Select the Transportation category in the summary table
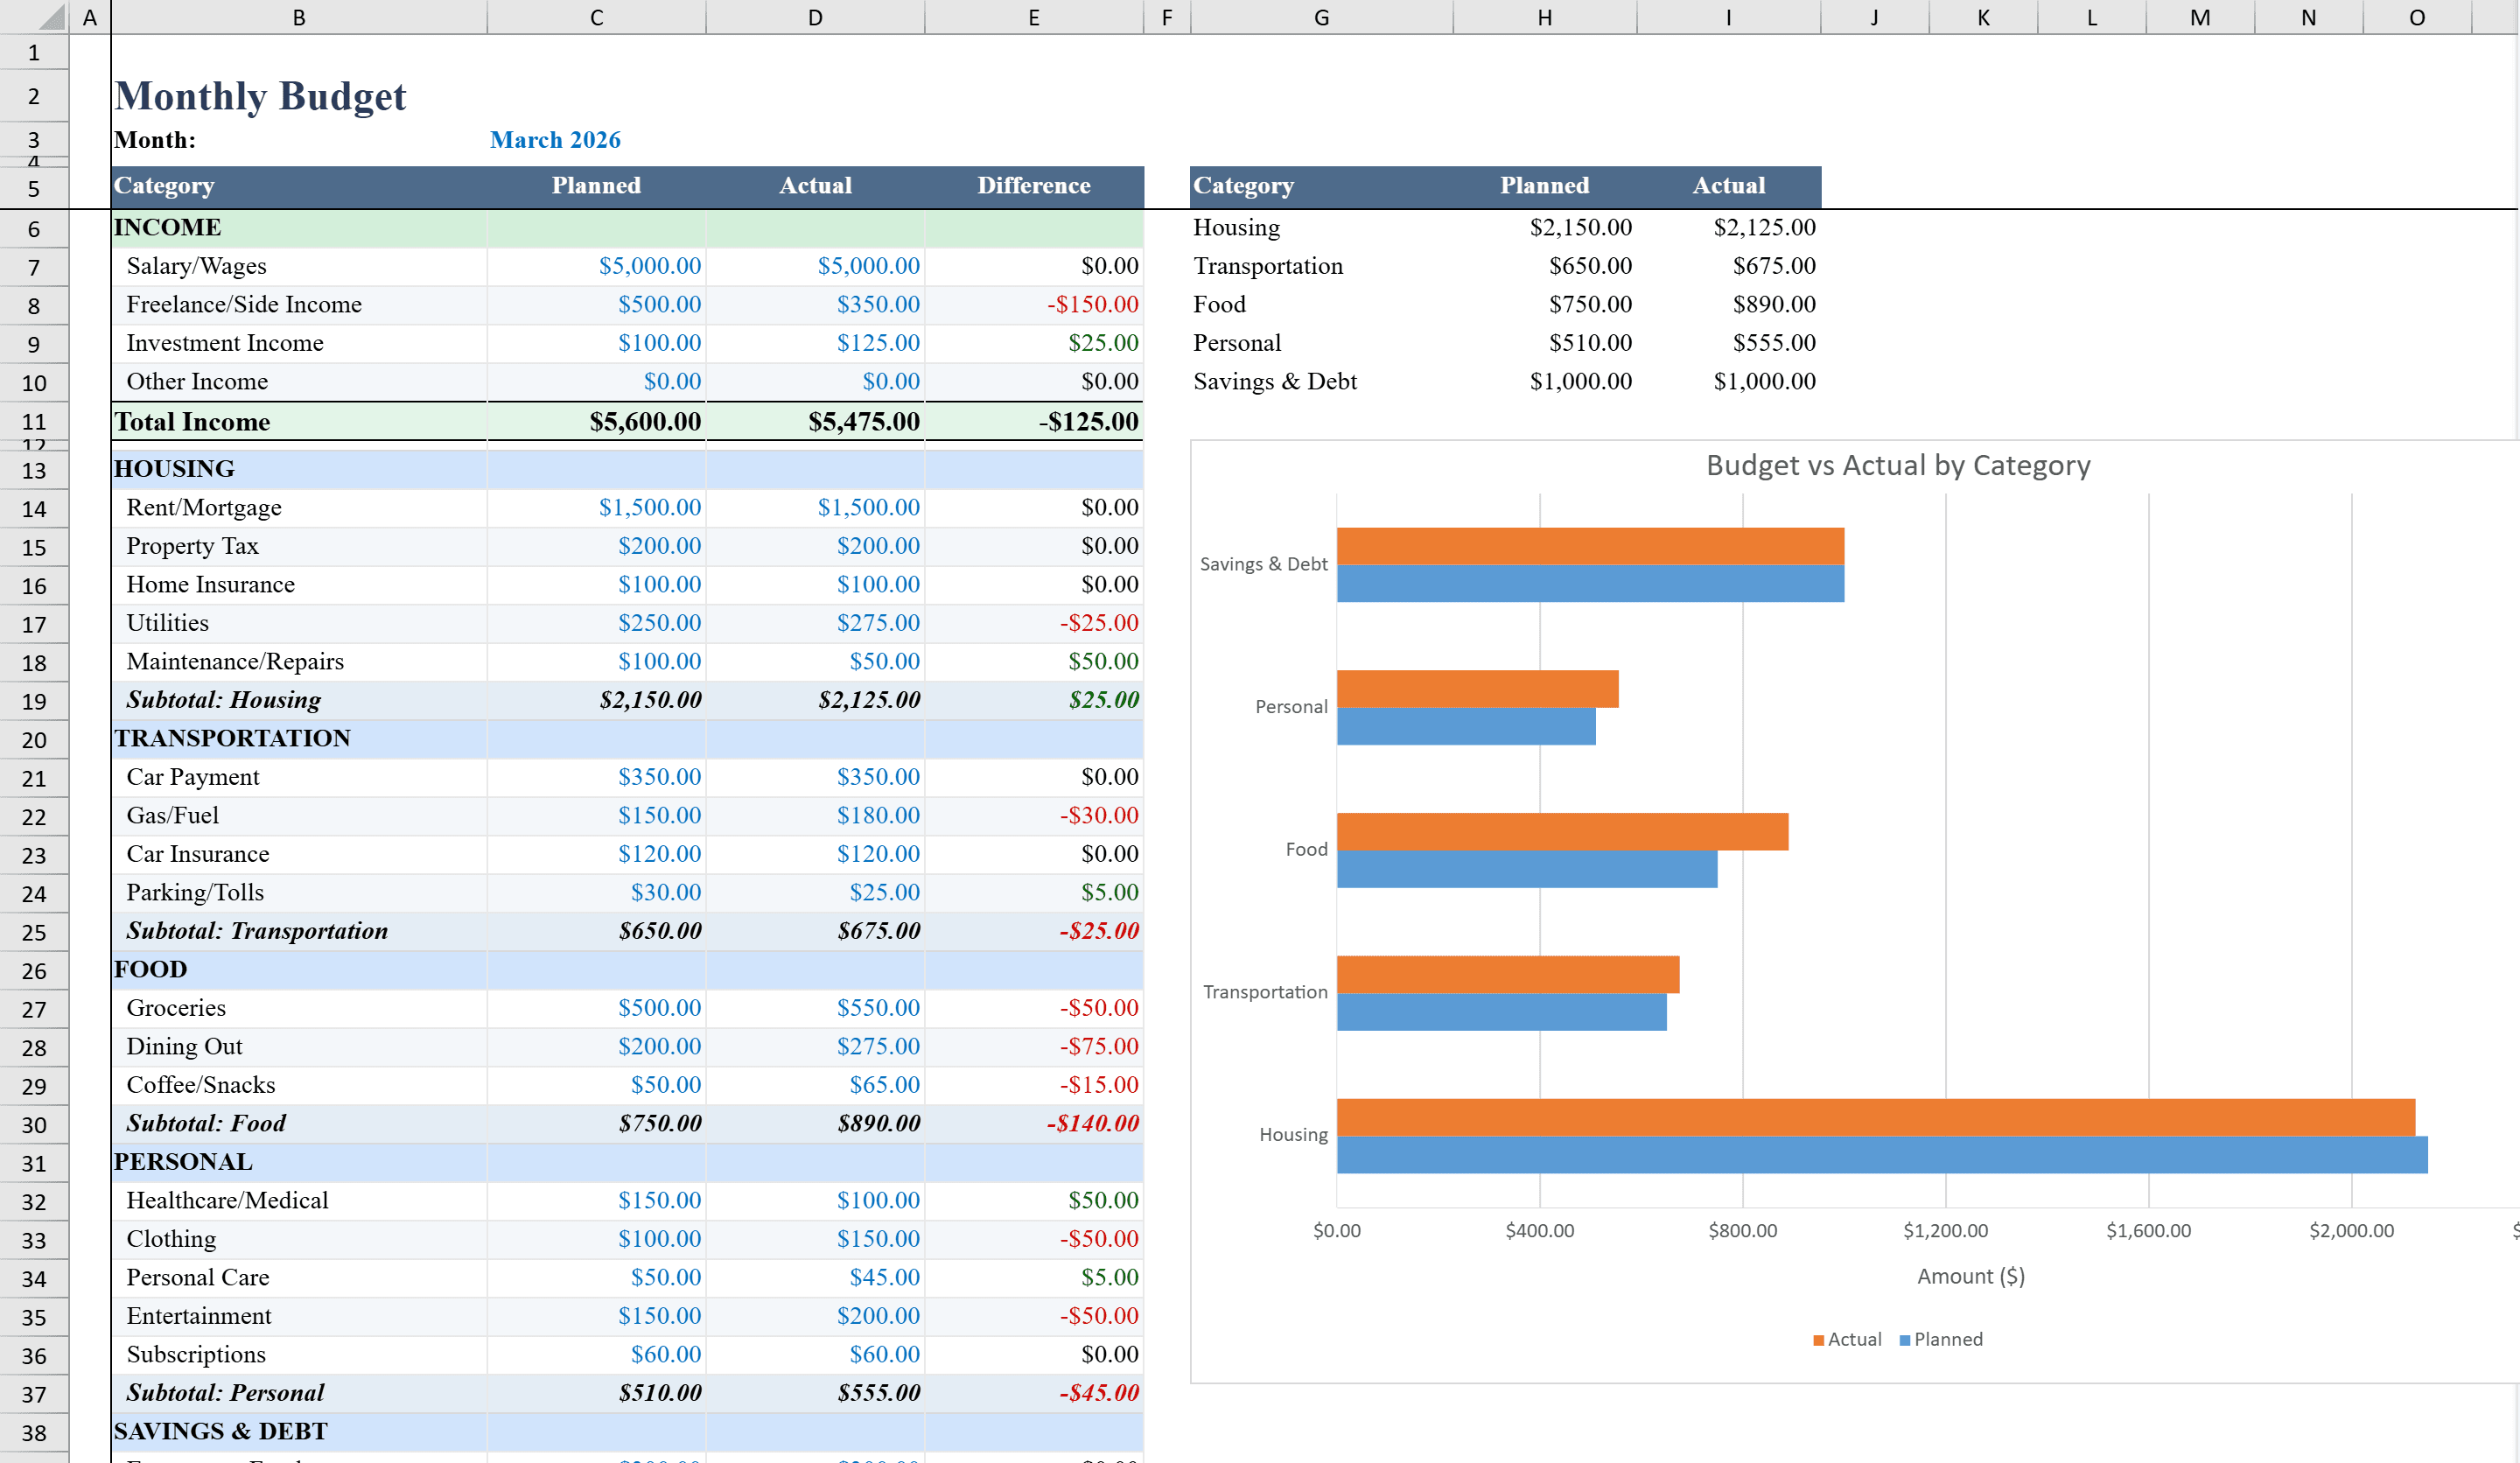The height and width of the screenshot is (1463, 2520). coord(1267,265)
